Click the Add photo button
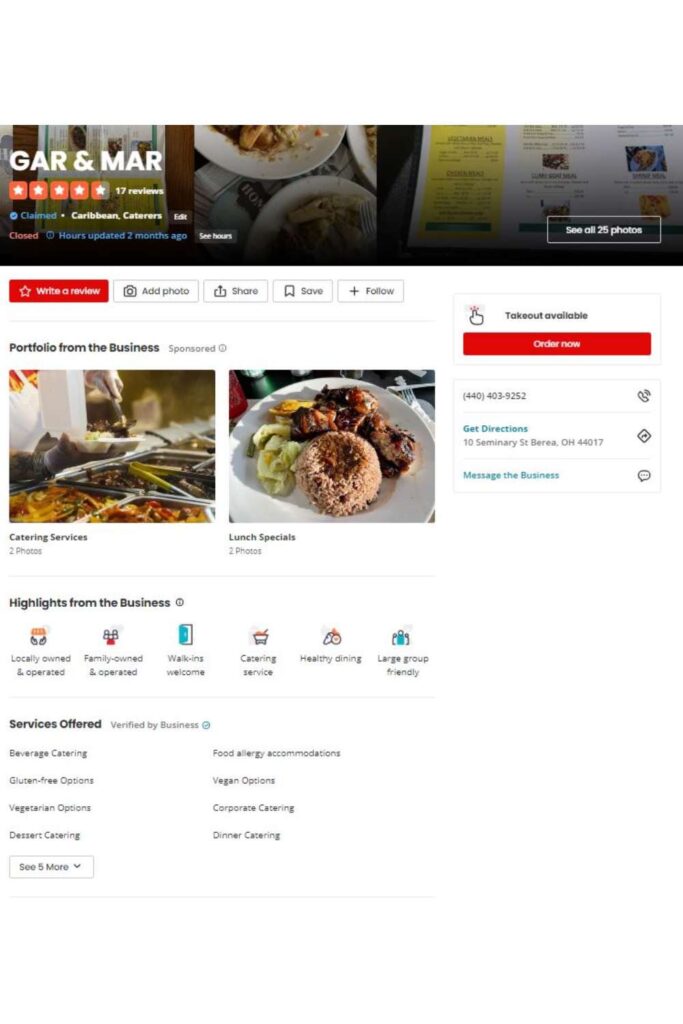The image size is (683, 1024). (156, 291)
